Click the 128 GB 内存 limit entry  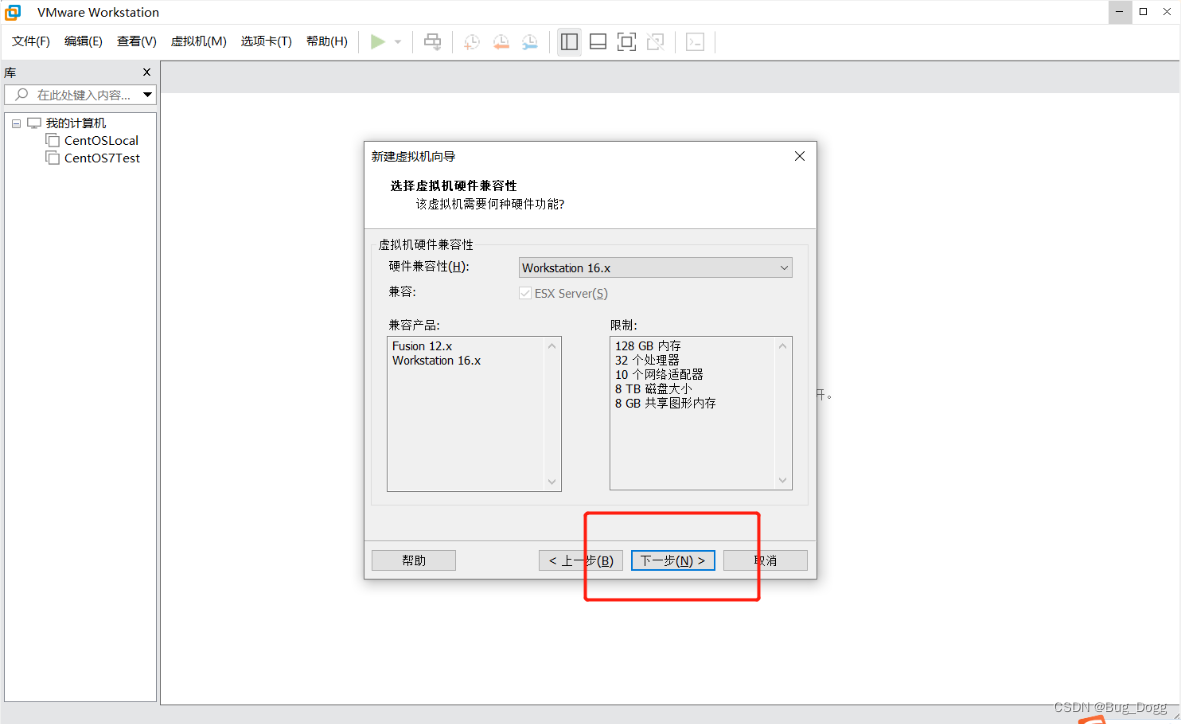coord(648,346)
